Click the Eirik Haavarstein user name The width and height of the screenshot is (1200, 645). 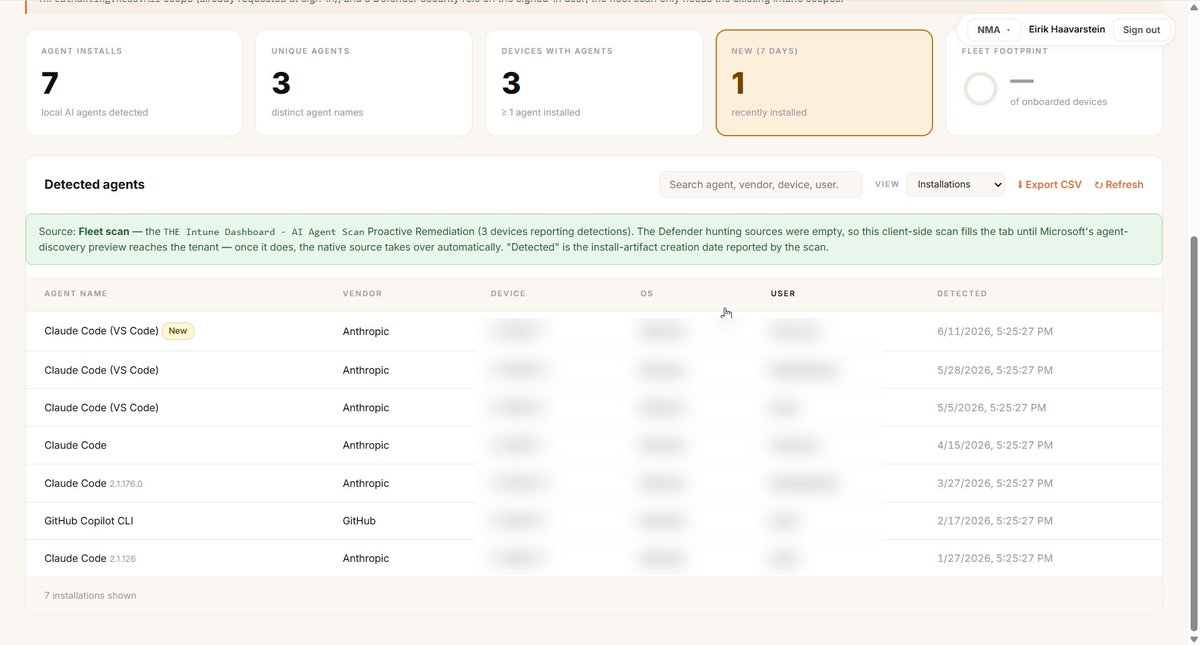(1067, 30)
